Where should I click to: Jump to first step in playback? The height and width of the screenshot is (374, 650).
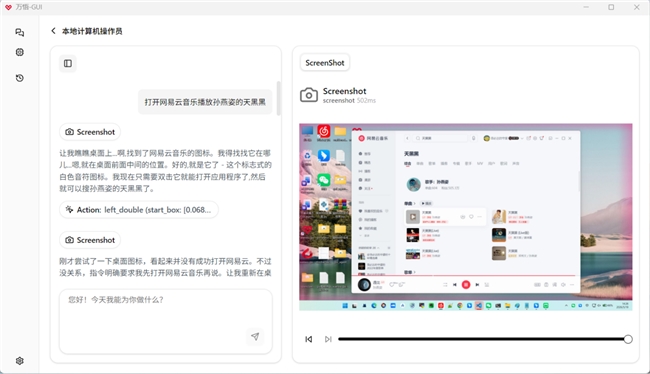(309, 339)
